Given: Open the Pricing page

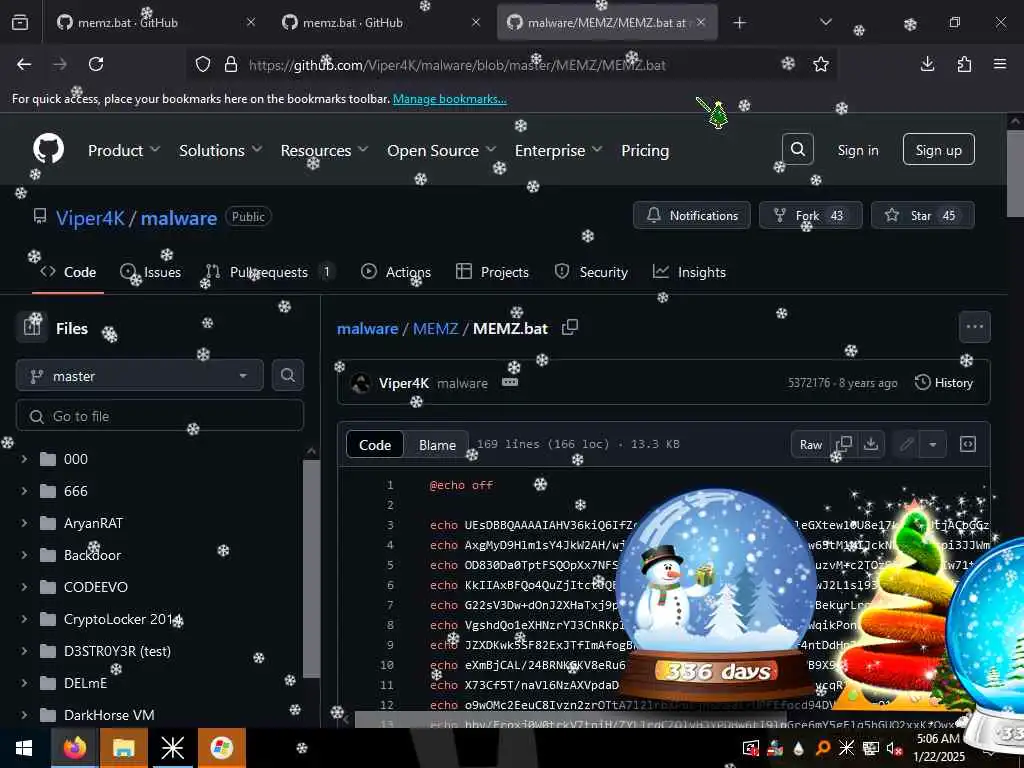Looking at the screenshot, I should pos(645,150).
